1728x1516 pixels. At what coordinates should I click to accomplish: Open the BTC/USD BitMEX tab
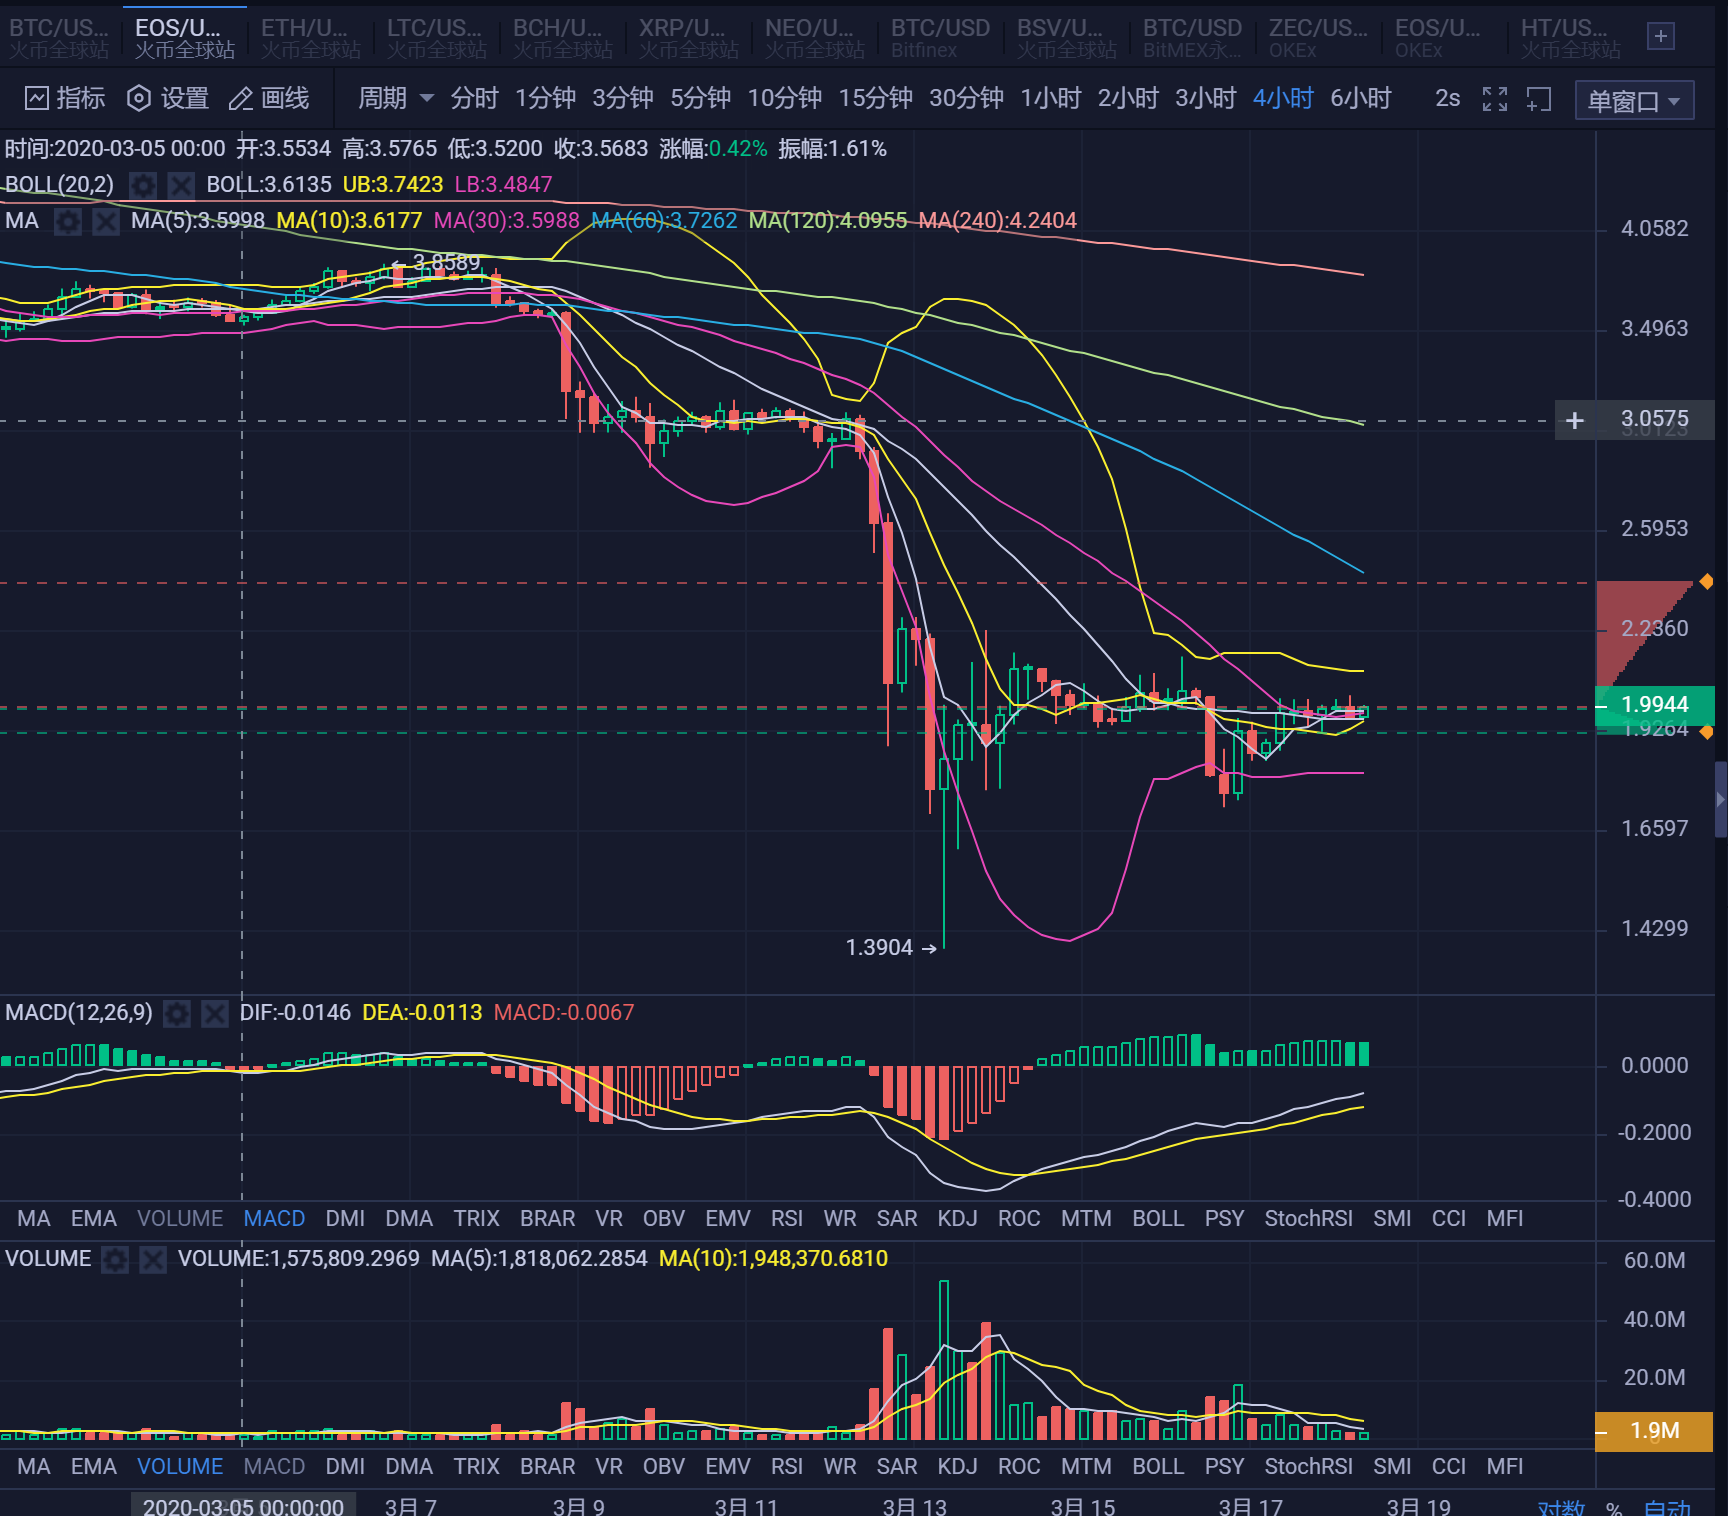point(1193,37)
